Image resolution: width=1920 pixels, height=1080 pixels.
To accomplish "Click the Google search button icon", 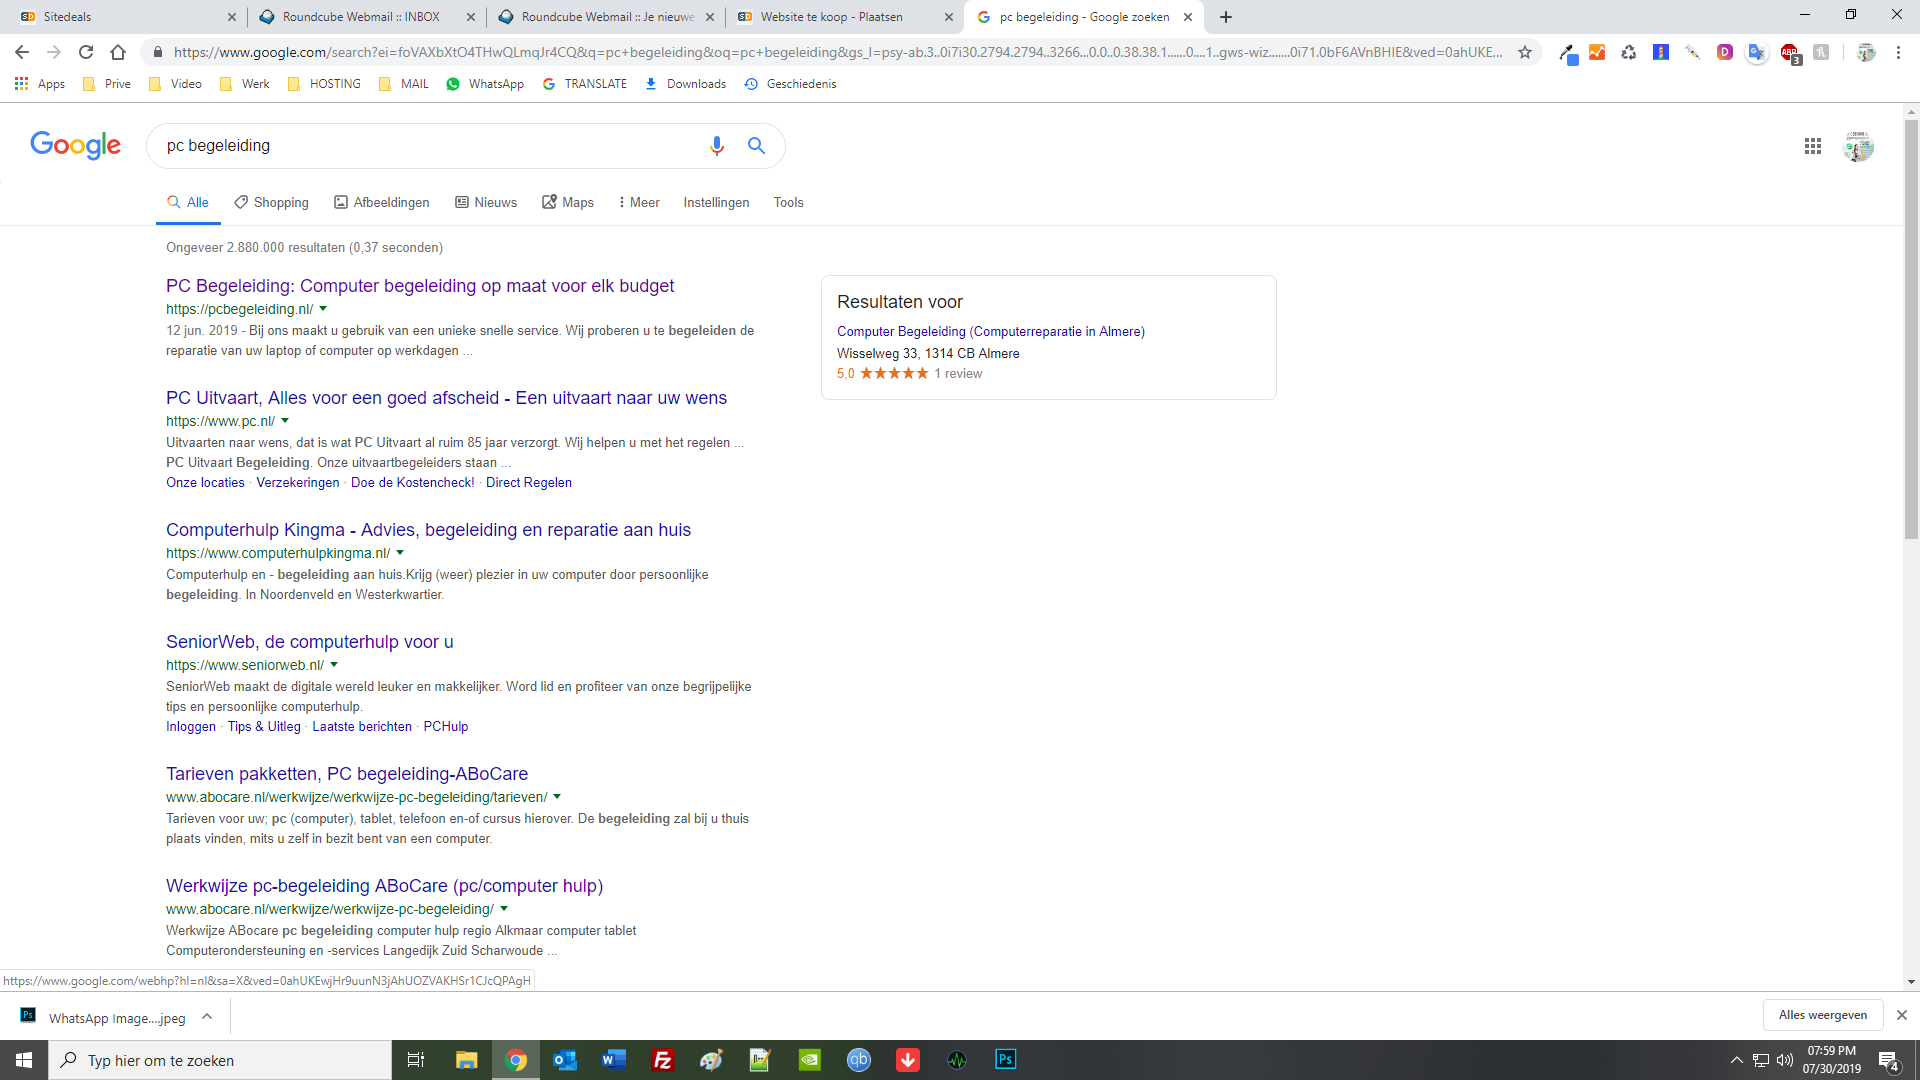I will pos(756,145).
